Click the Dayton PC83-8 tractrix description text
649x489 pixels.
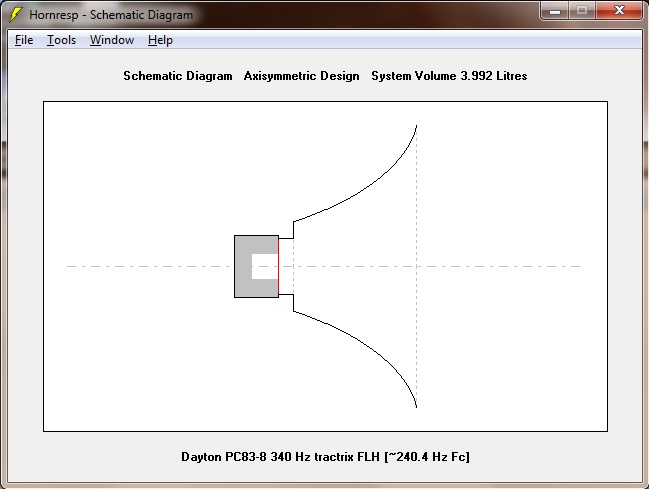tap(325, 457)
